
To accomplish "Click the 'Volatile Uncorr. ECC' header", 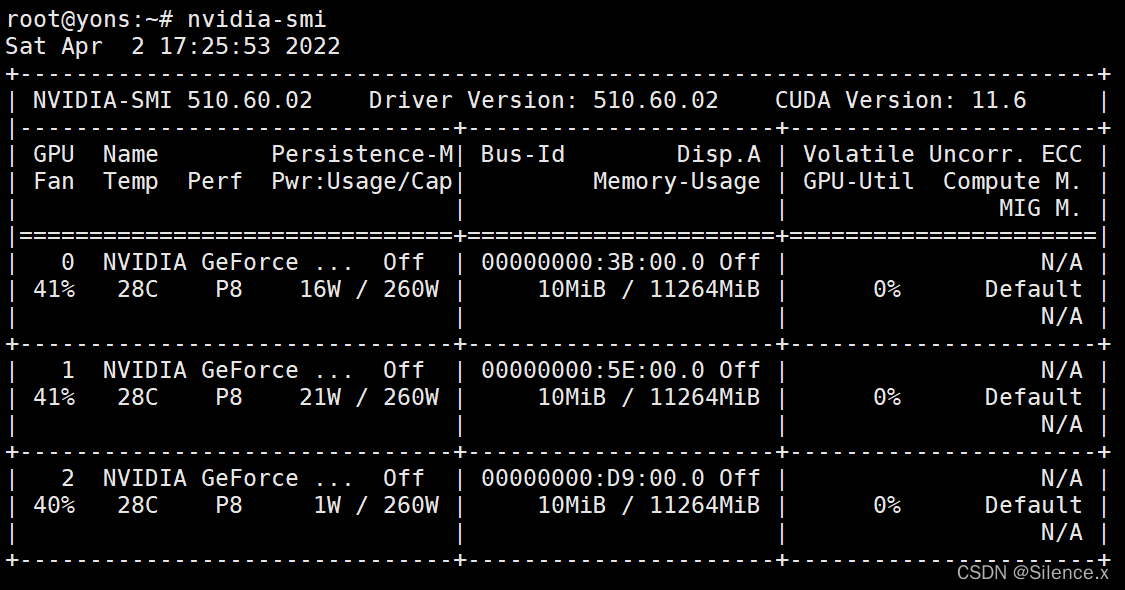I will click(x=942, y=154).
